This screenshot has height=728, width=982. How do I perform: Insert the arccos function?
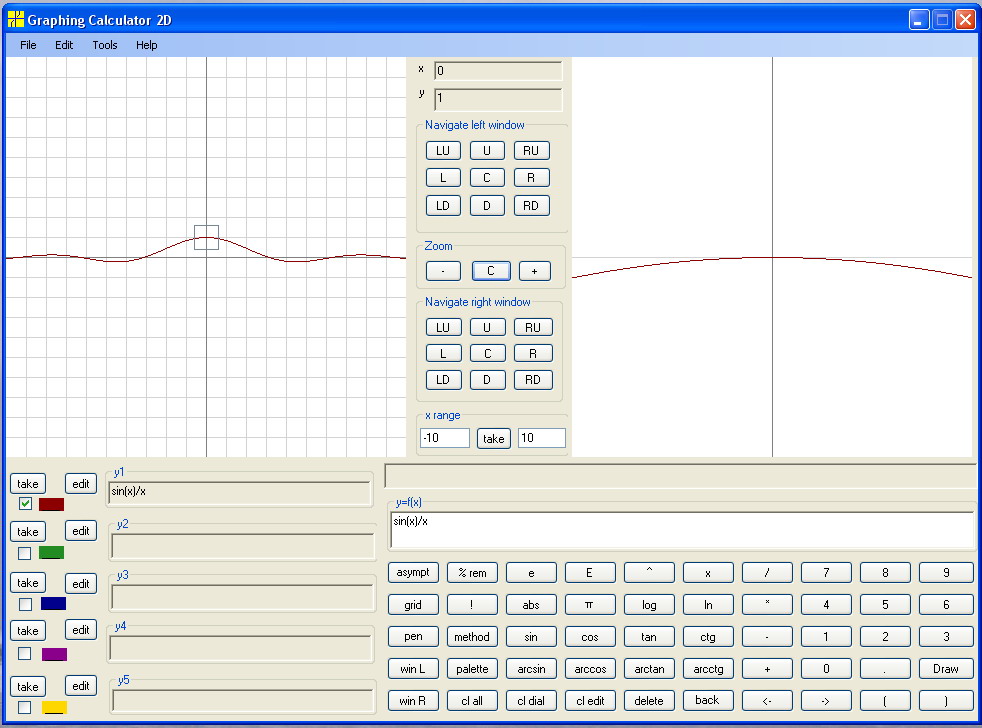(x=590, y=669)
